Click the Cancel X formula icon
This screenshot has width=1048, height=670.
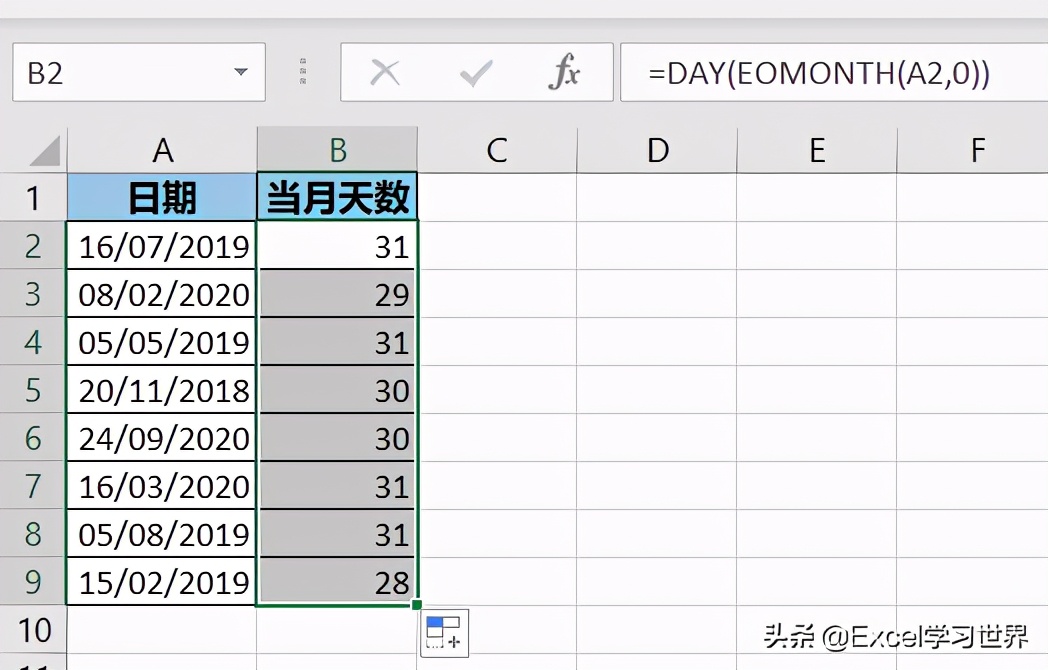(385, 72)
